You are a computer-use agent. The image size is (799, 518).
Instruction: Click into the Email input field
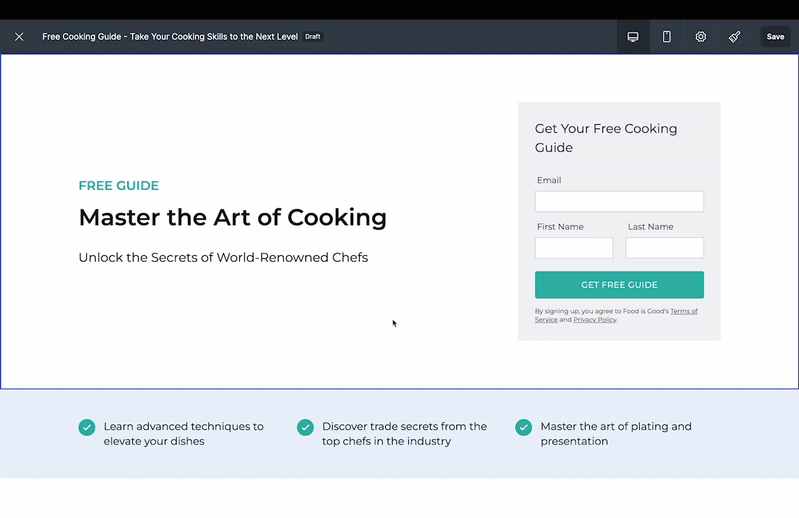pos(619,202)
